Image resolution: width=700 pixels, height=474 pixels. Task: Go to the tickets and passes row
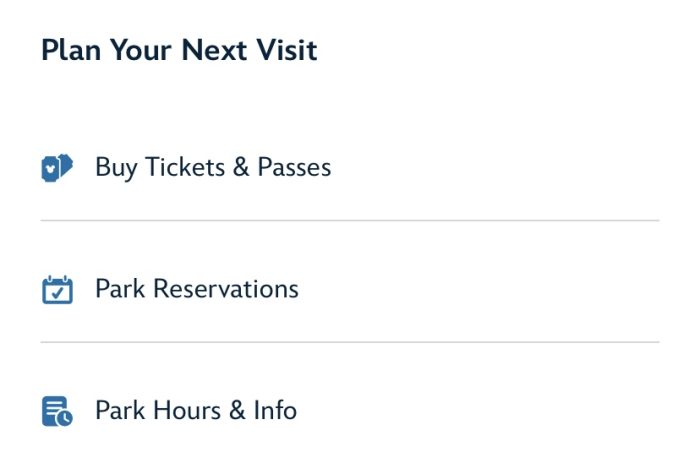350,167
